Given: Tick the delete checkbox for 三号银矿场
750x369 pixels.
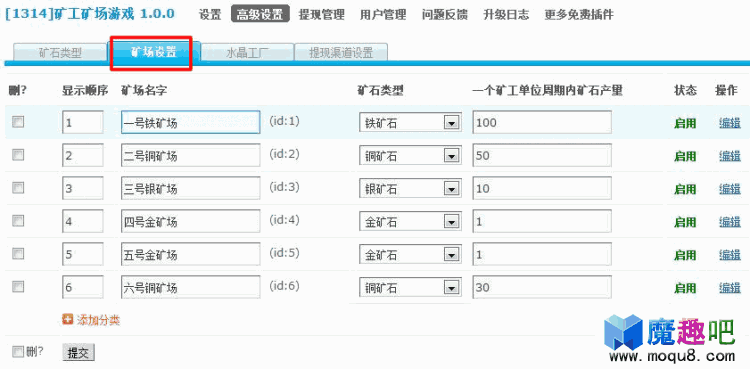Looking at the screenshot, I should (x=18, y=188).
